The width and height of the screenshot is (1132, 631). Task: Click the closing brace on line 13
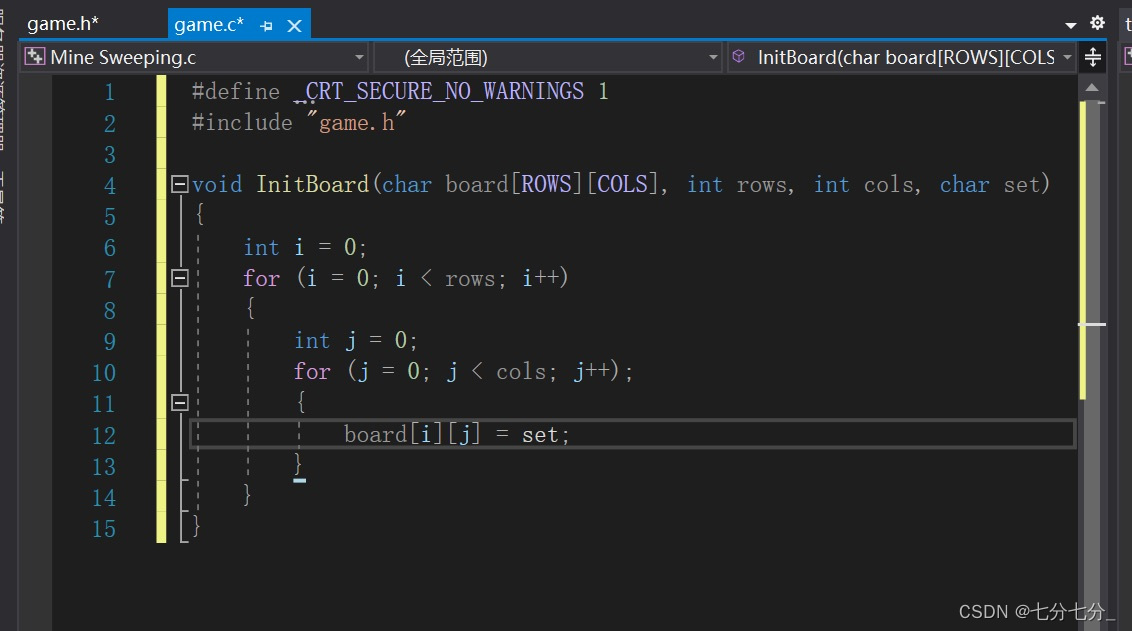[298, 464]
